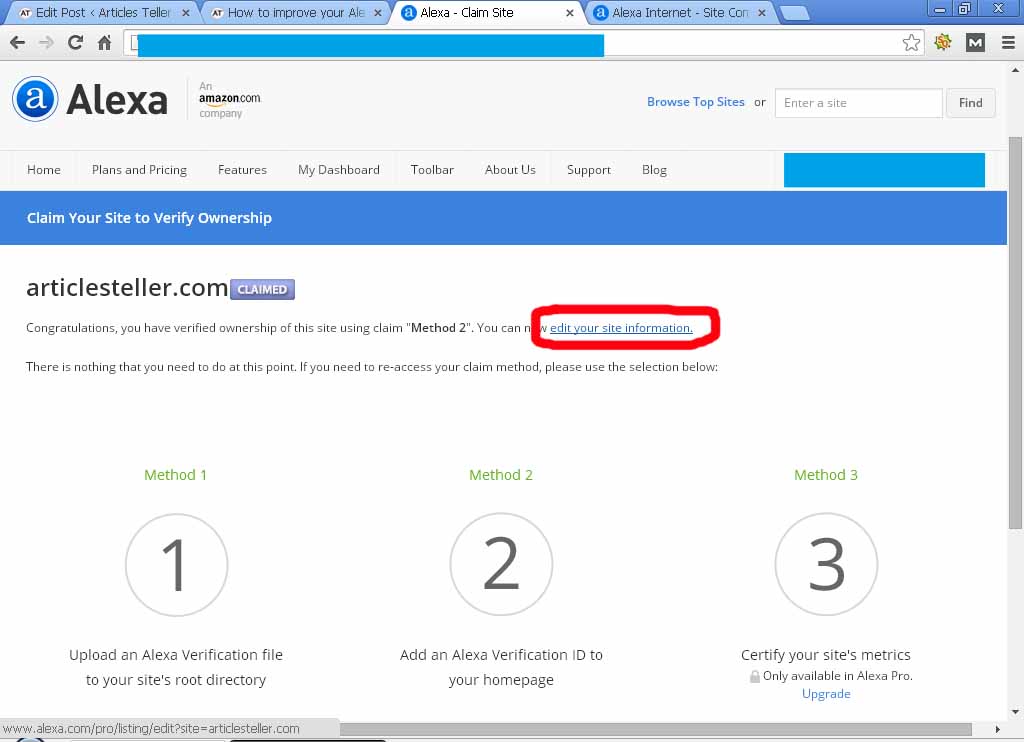
Task: Close the Edit Post Articles Teller tab
Action: coord(186,12)
